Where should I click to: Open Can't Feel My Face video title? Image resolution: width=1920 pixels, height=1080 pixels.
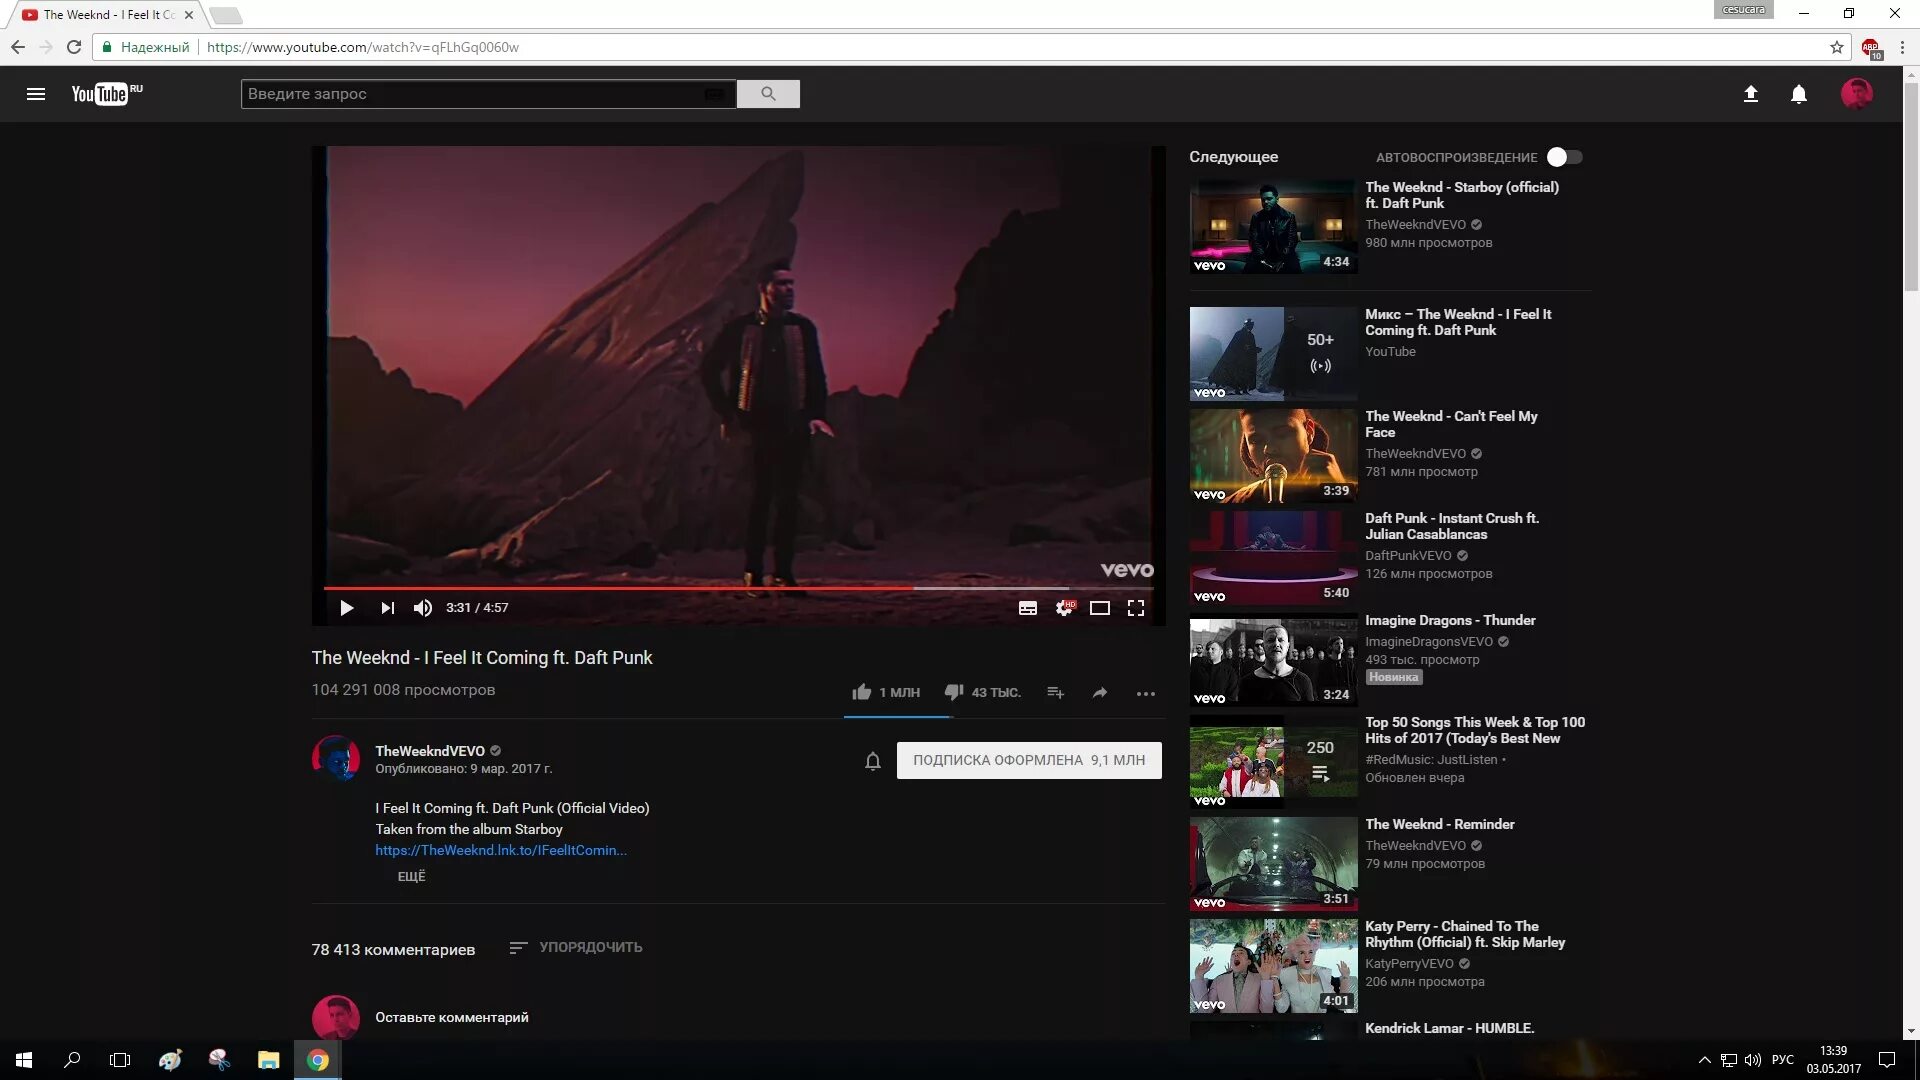(1451, 424)
